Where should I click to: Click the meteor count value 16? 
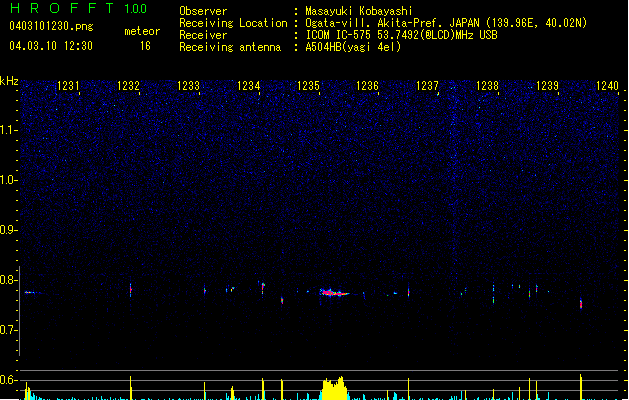pyautogui.click(x=145, y=46)
